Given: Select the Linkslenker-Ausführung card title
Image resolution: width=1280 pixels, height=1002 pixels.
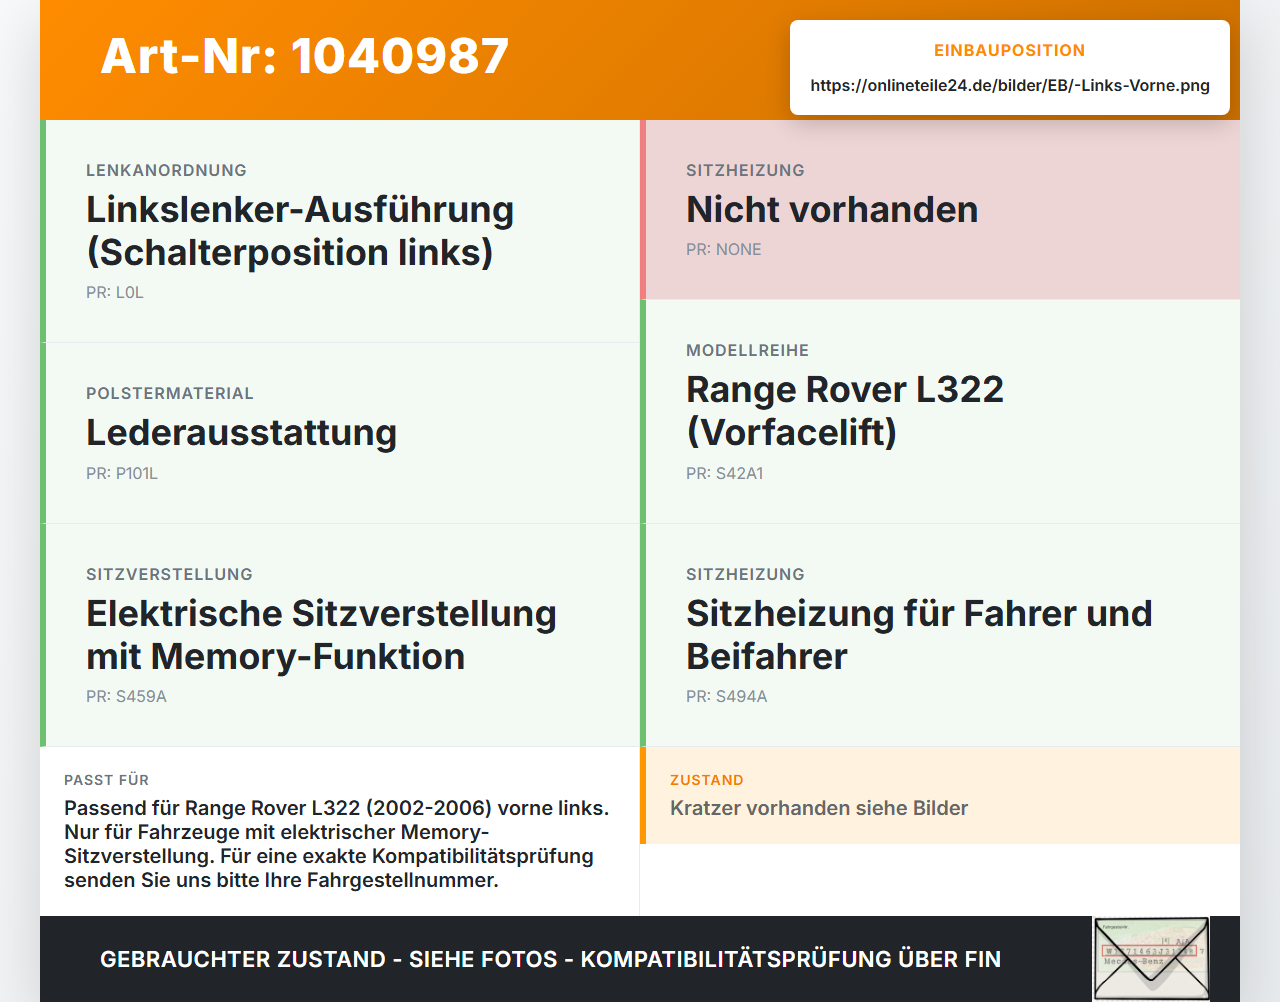Looking at the screenshot, I should point(300,231).
